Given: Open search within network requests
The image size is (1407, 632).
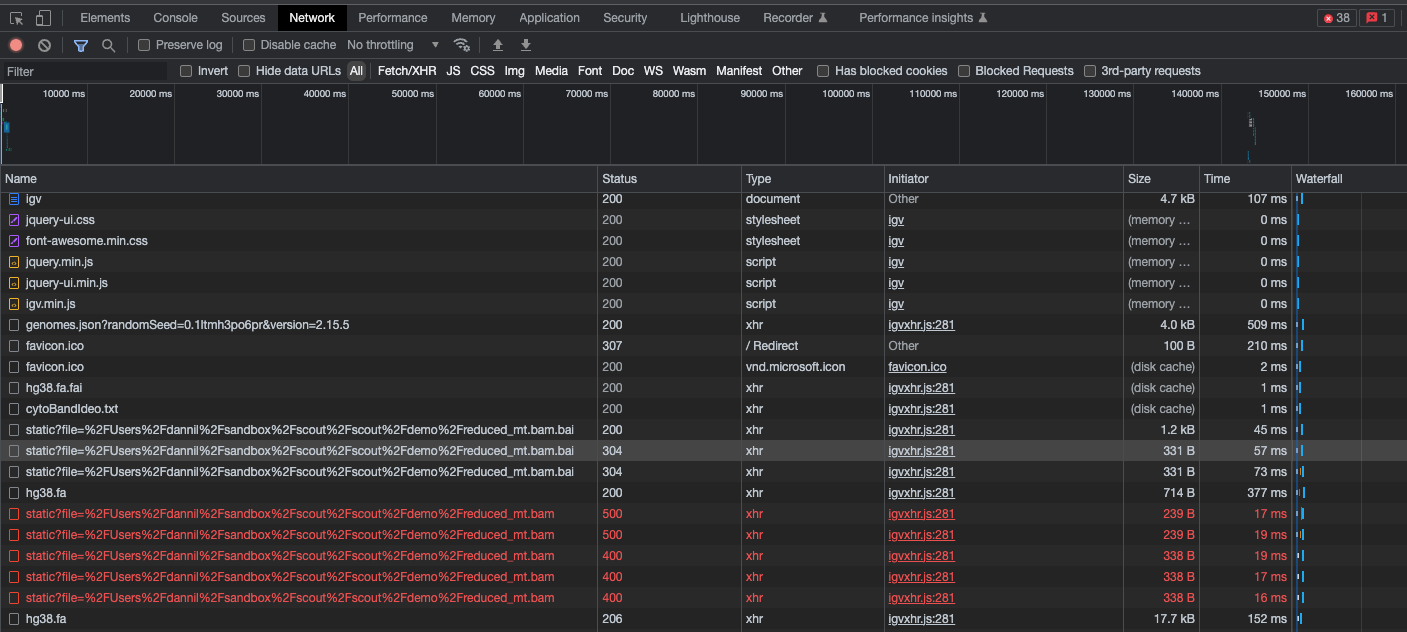Looking at the screenshot, I should pos(108,44).
